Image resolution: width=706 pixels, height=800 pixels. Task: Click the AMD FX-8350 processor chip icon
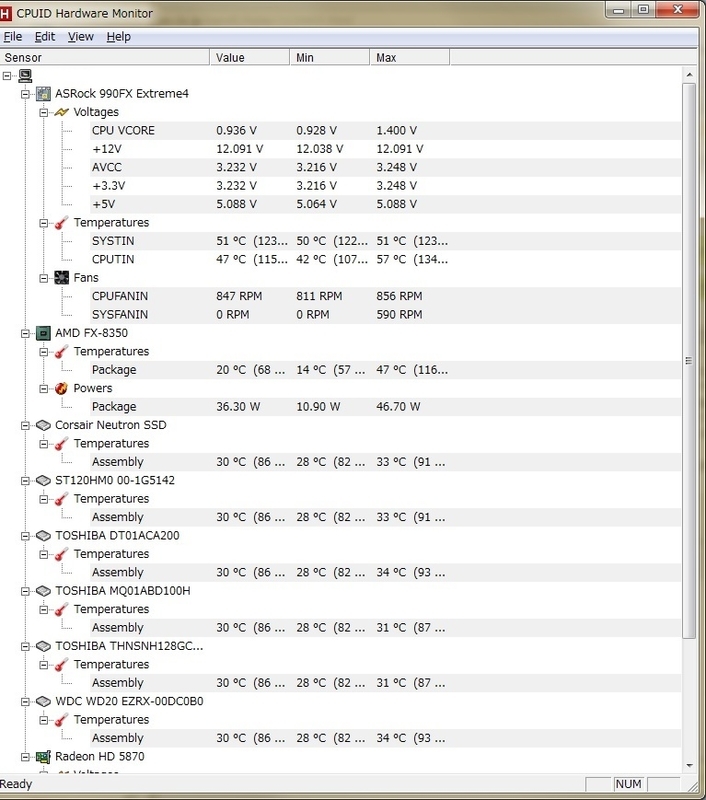[x=43, y=333]
